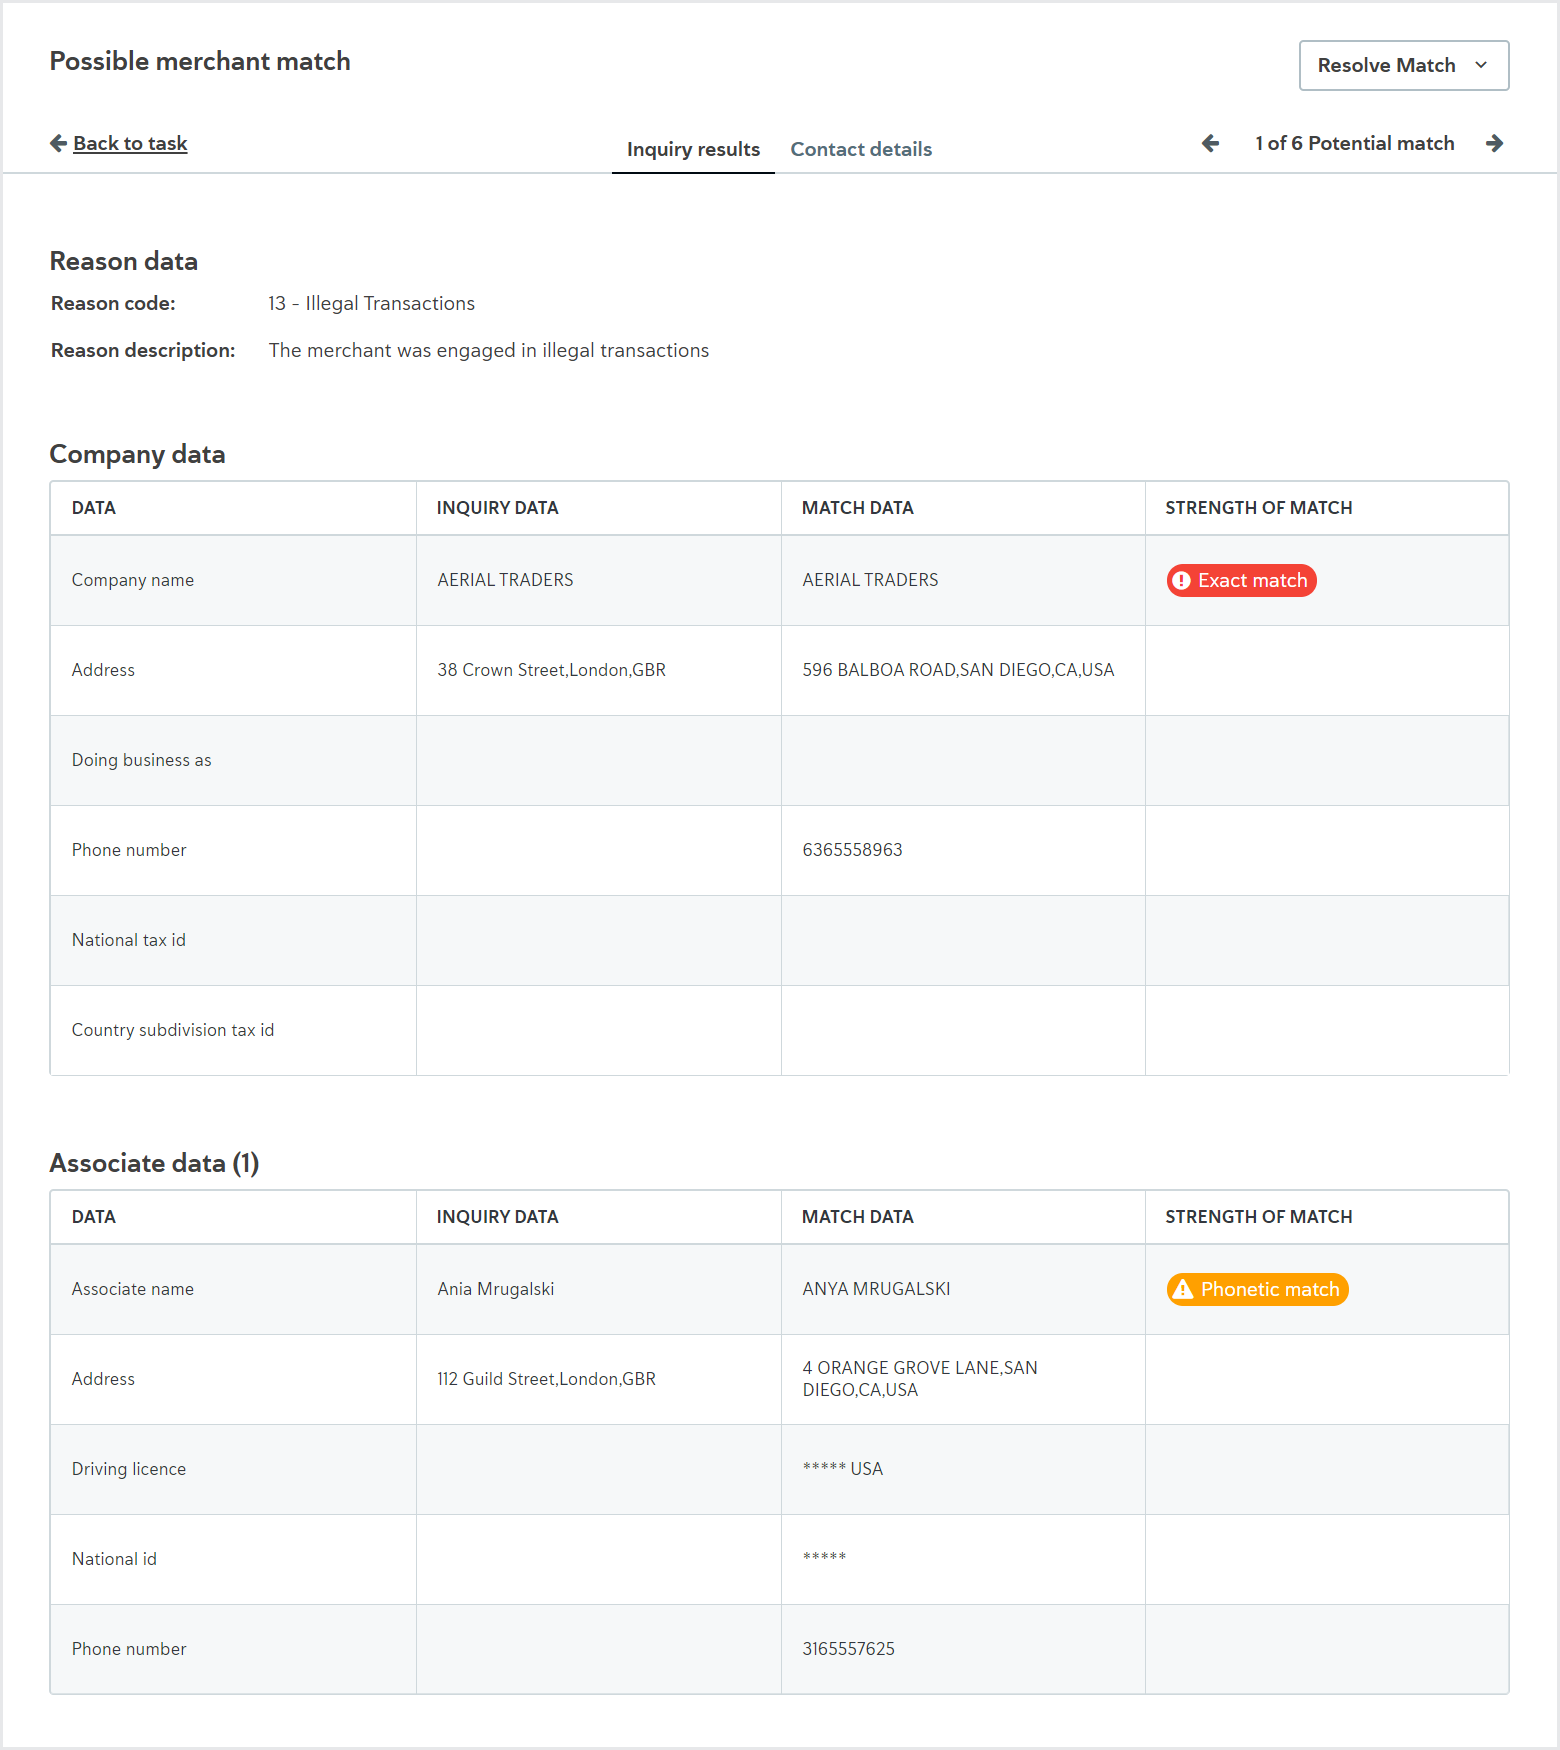Switch to the Contact details tab
Screen dimensions: 1560x1750
pyautogui.click(x=861, y=149)
